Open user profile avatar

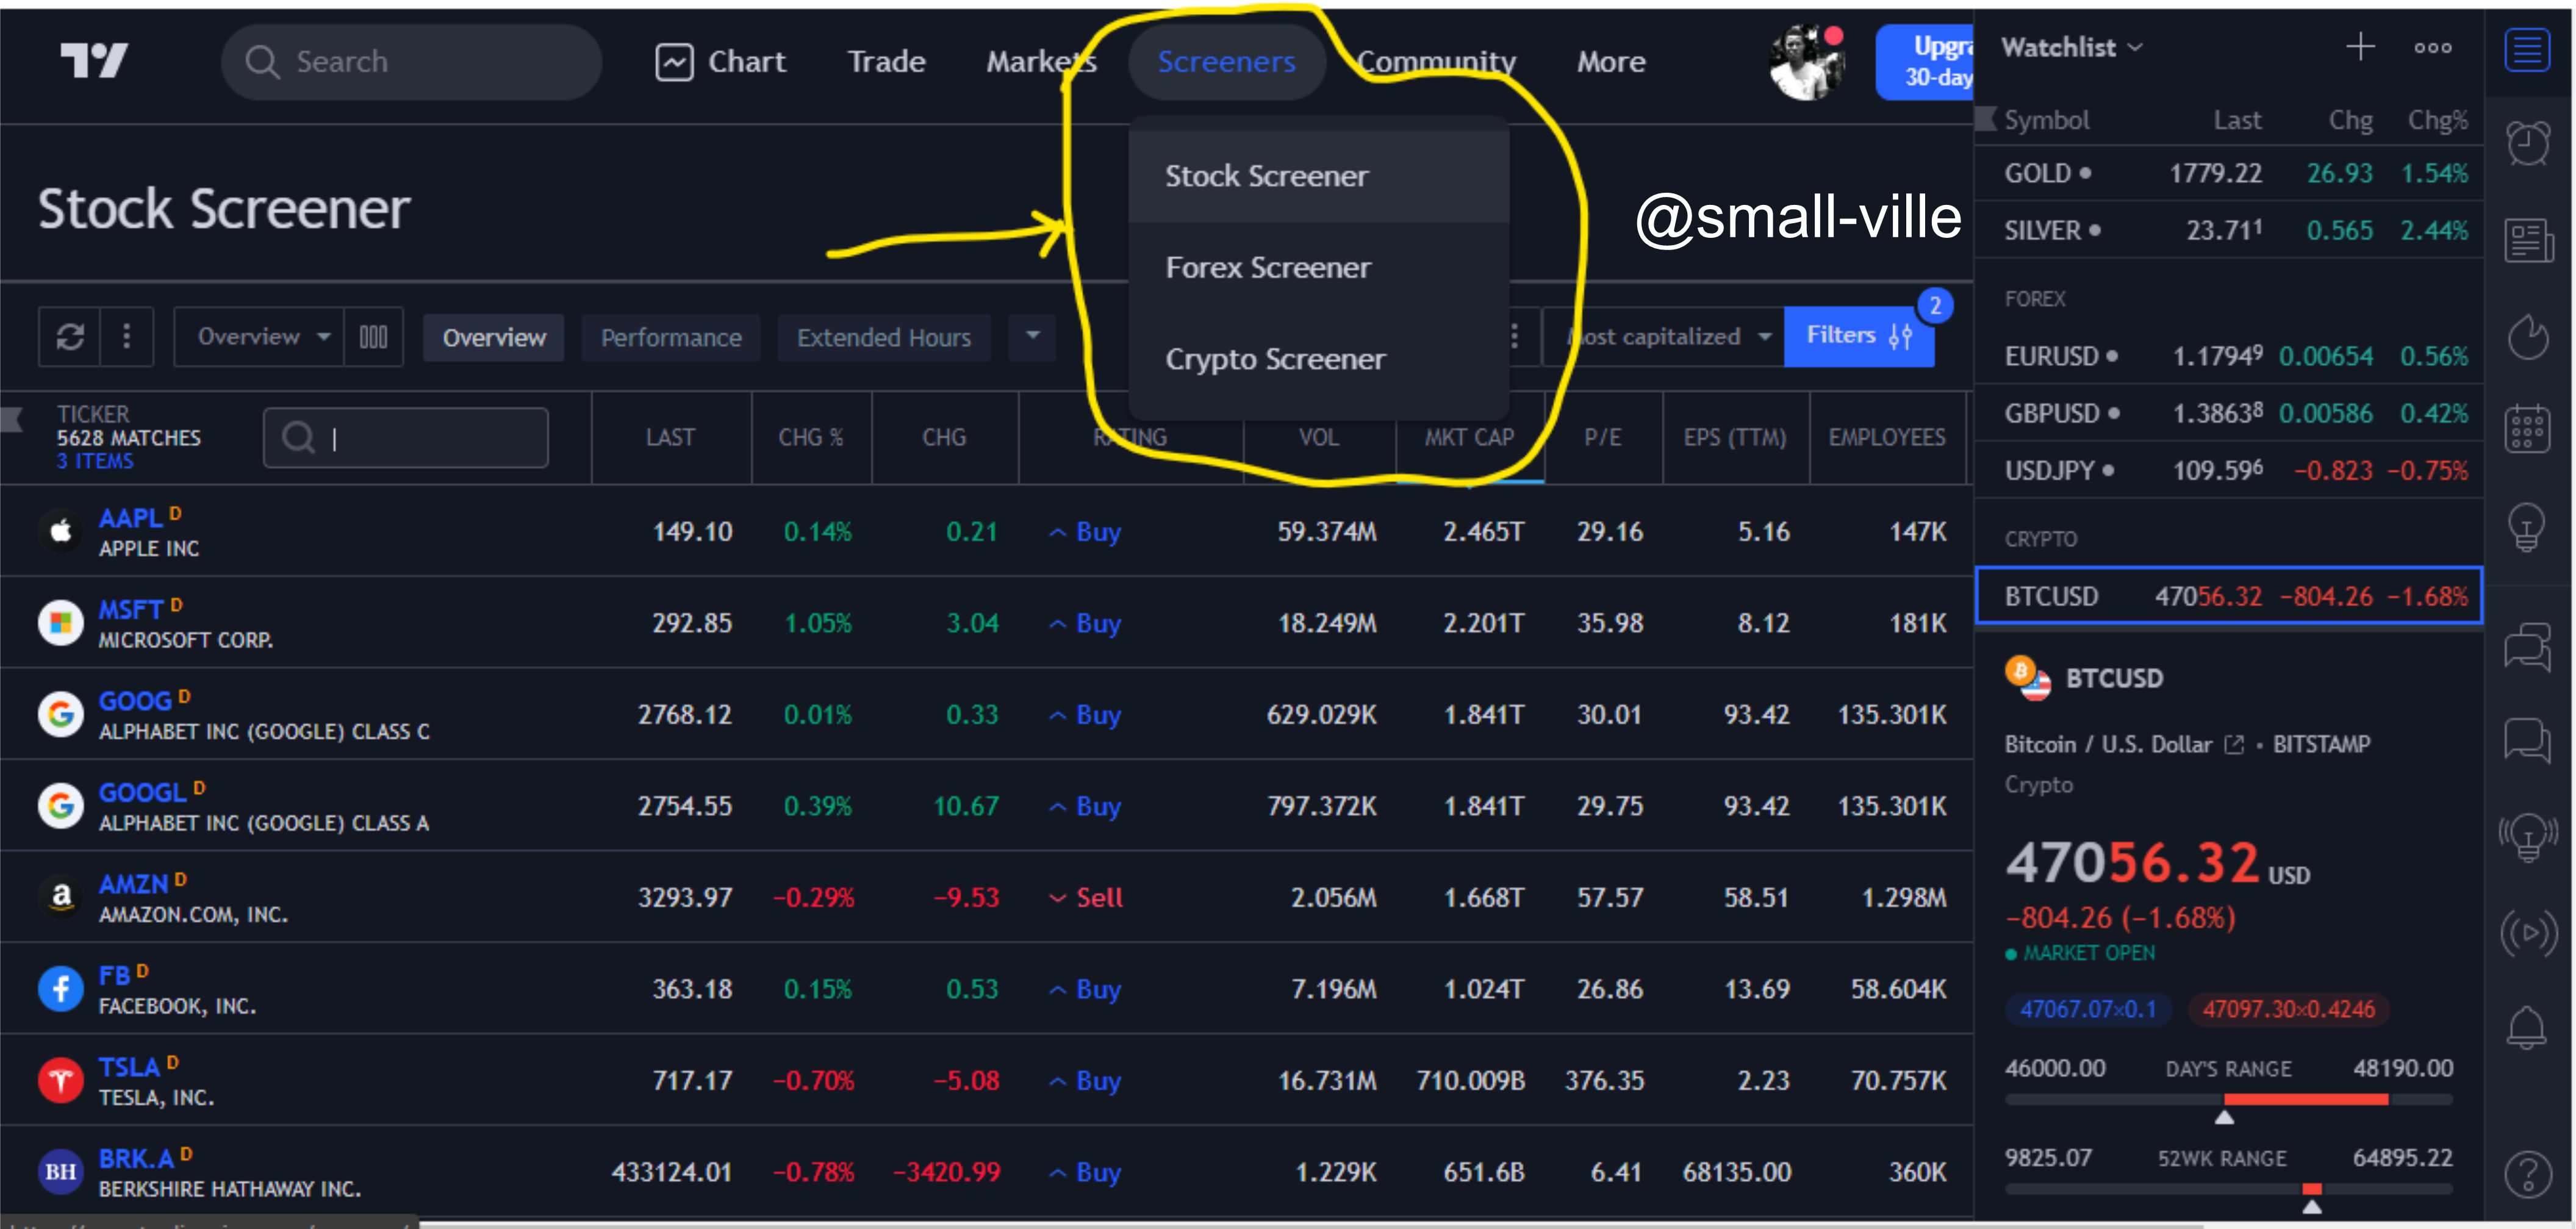[x=1807, y=62]
